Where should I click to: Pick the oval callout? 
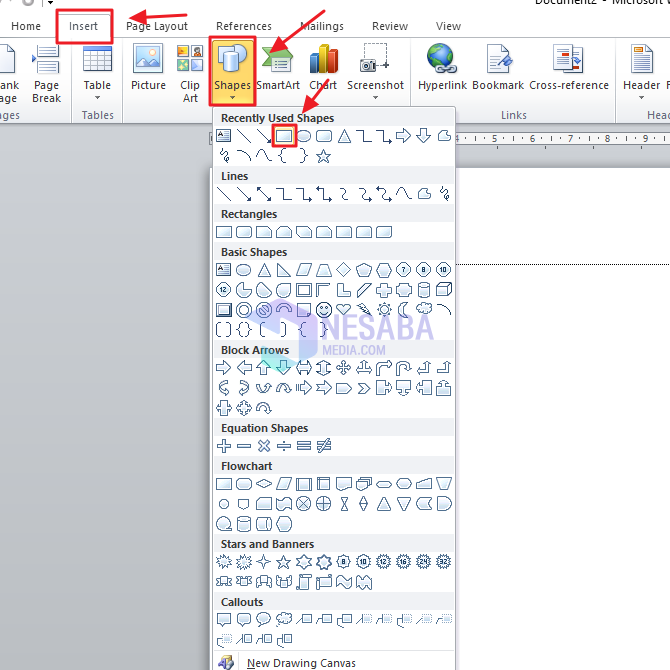tap(264, 619)
